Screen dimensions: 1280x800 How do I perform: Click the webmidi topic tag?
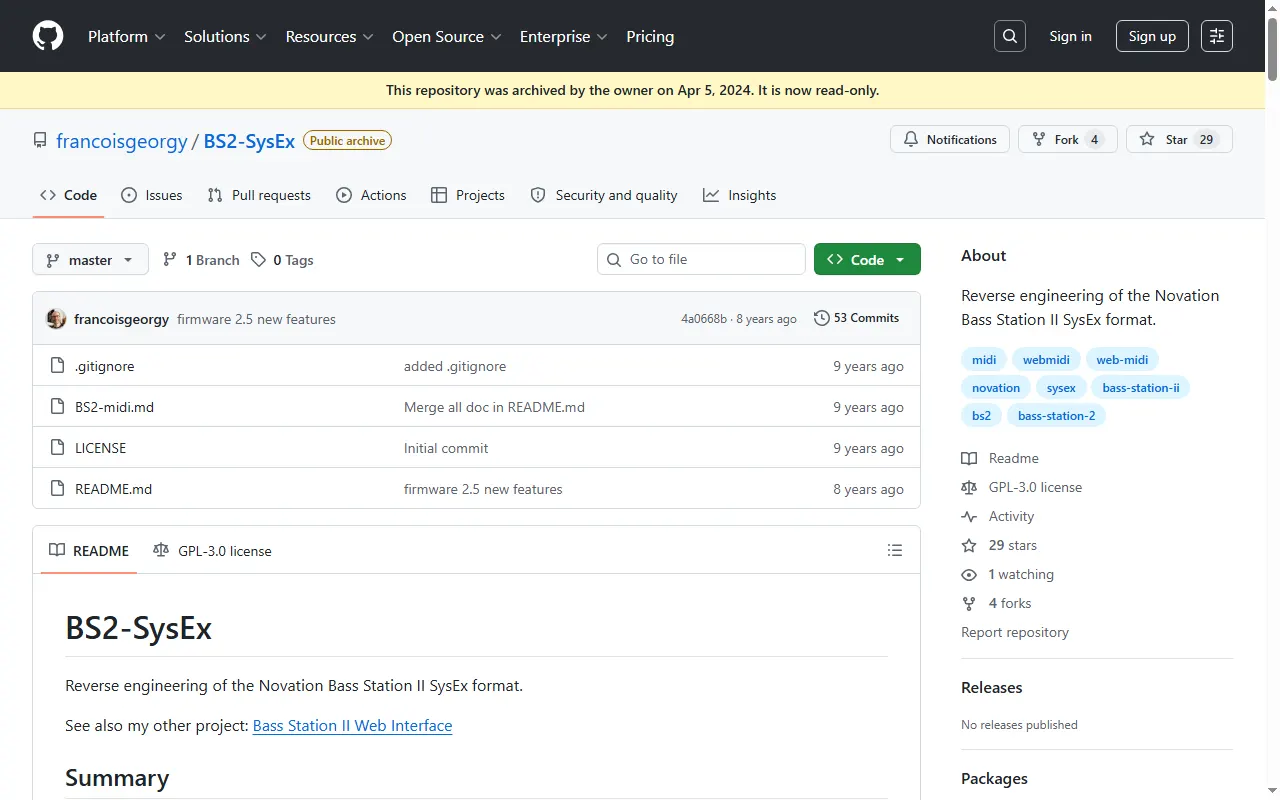coord(1046,360)
